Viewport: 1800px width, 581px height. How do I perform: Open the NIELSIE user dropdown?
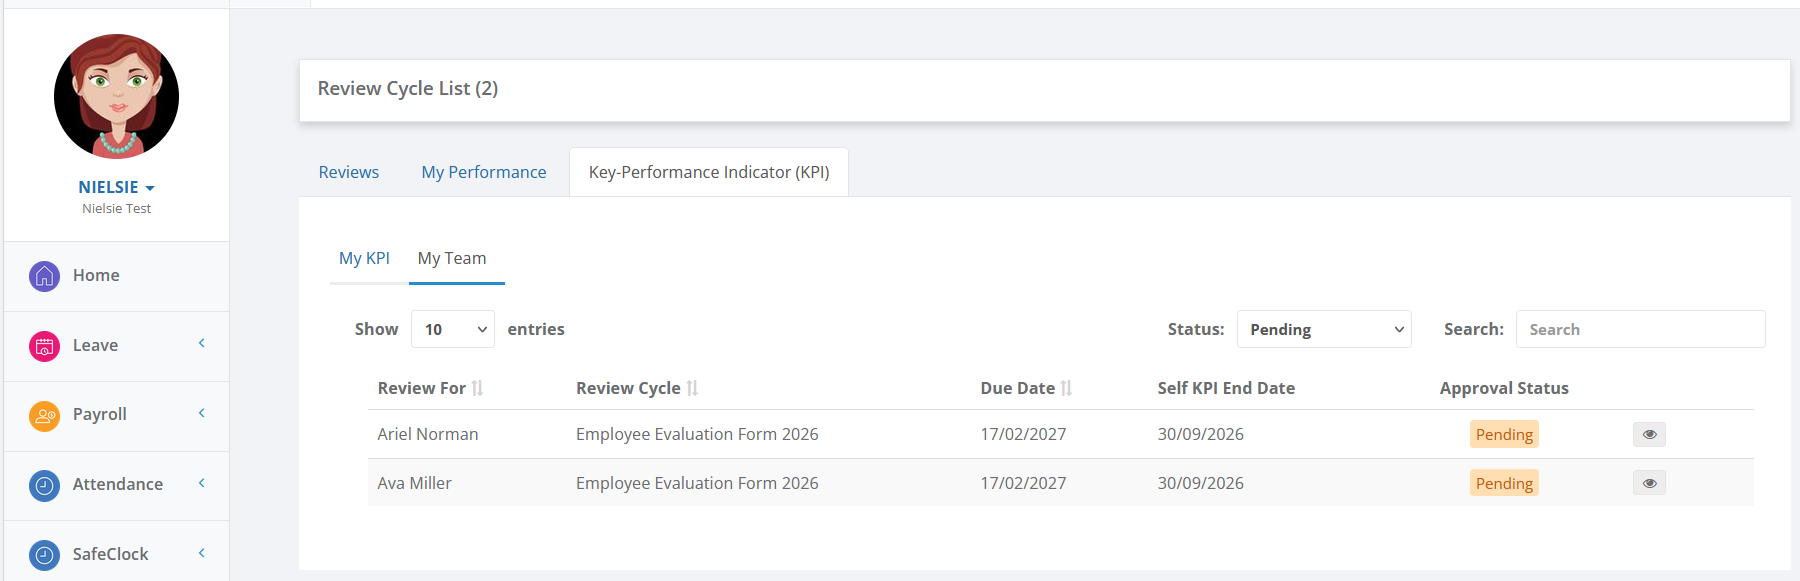pos(116,187)
